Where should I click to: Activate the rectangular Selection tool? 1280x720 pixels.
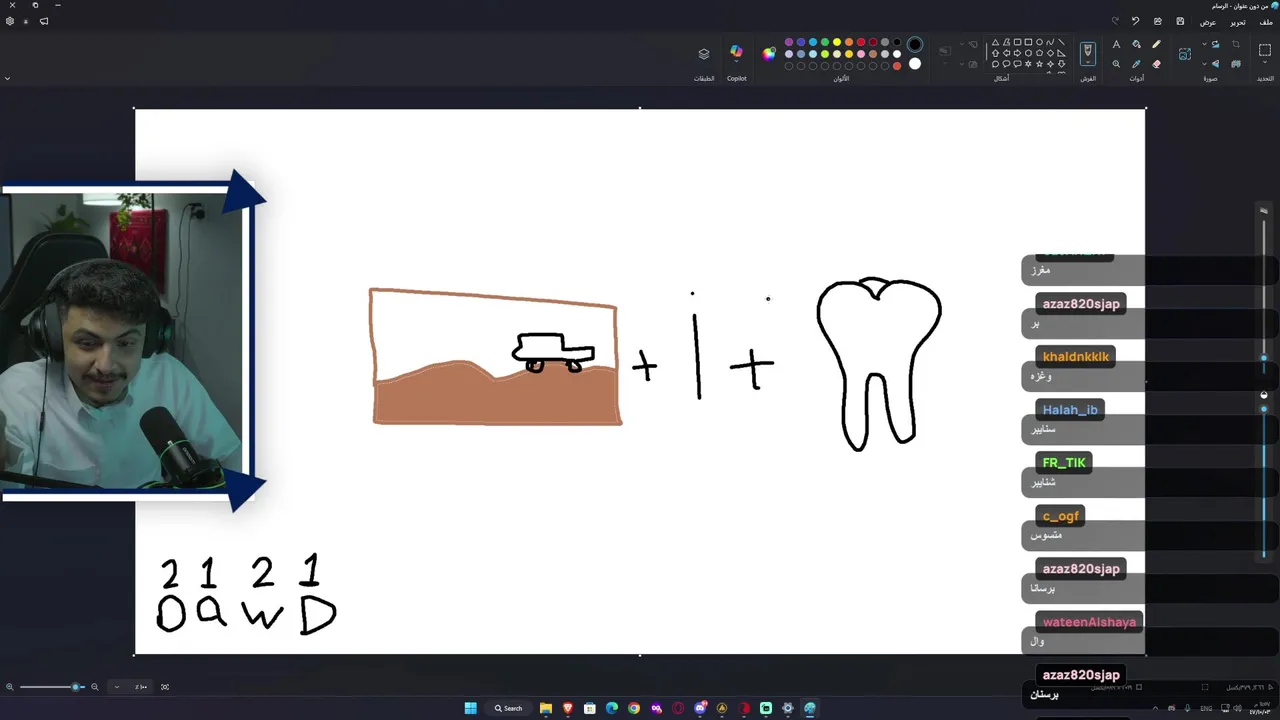coord(1265,49)
